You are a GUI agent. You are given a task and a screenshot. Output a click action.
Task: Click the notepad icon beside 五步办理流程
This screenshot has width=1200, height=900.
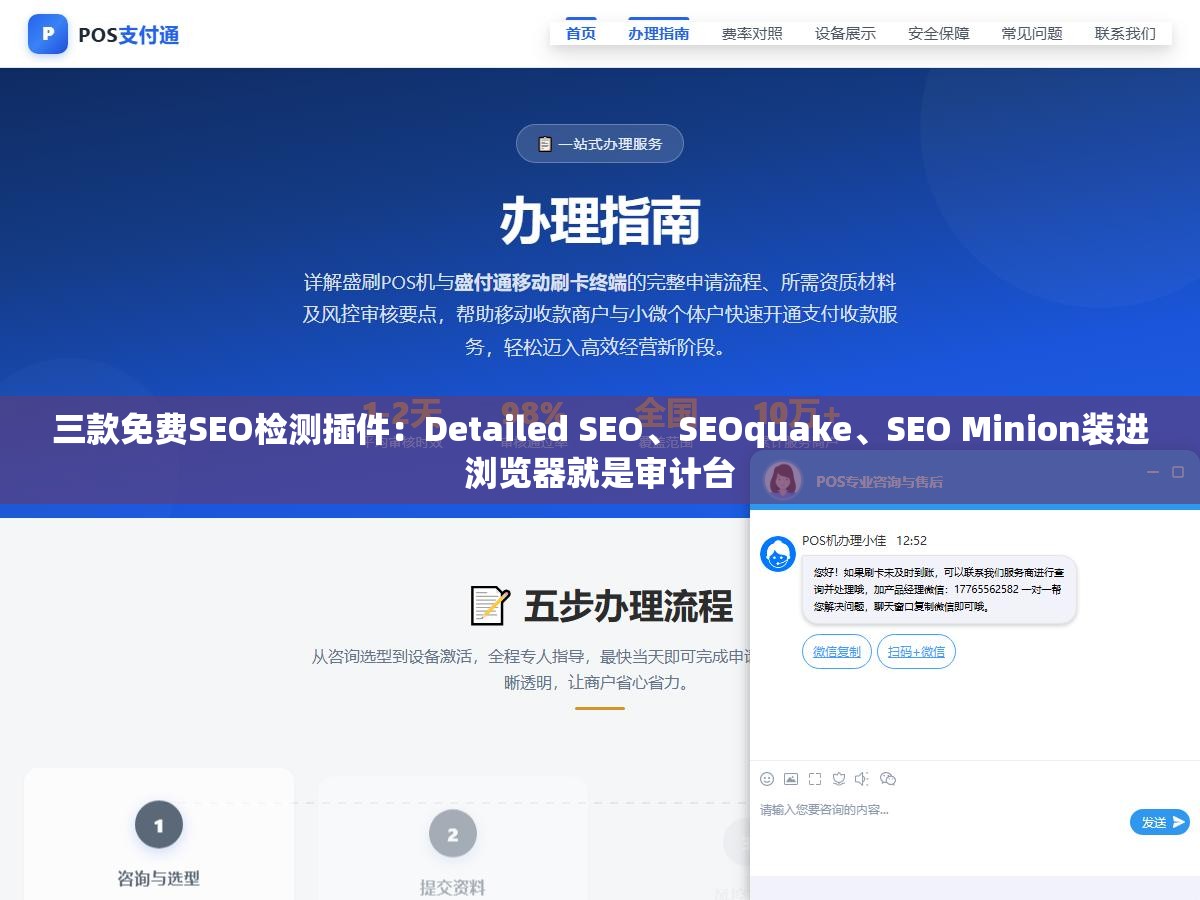pos(490,606)
